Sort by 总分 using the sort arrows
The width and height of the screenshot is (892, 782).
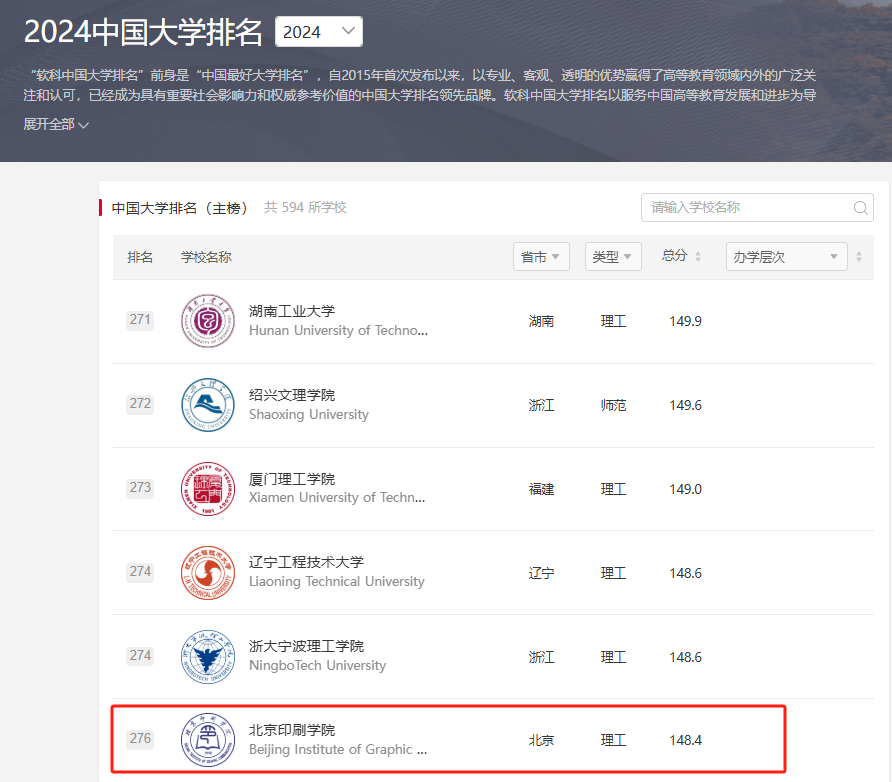click(x=698, y=257)
